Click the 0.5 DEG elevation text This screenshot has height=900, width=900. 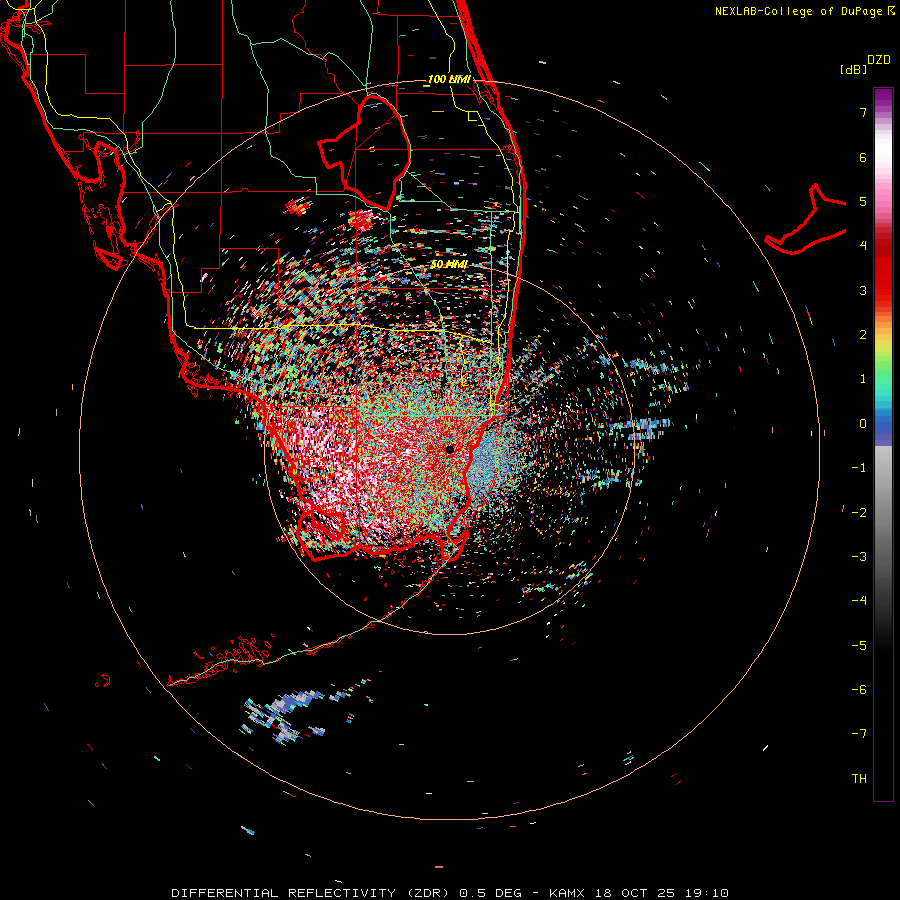pyautogui.click(x=491, y=893)
